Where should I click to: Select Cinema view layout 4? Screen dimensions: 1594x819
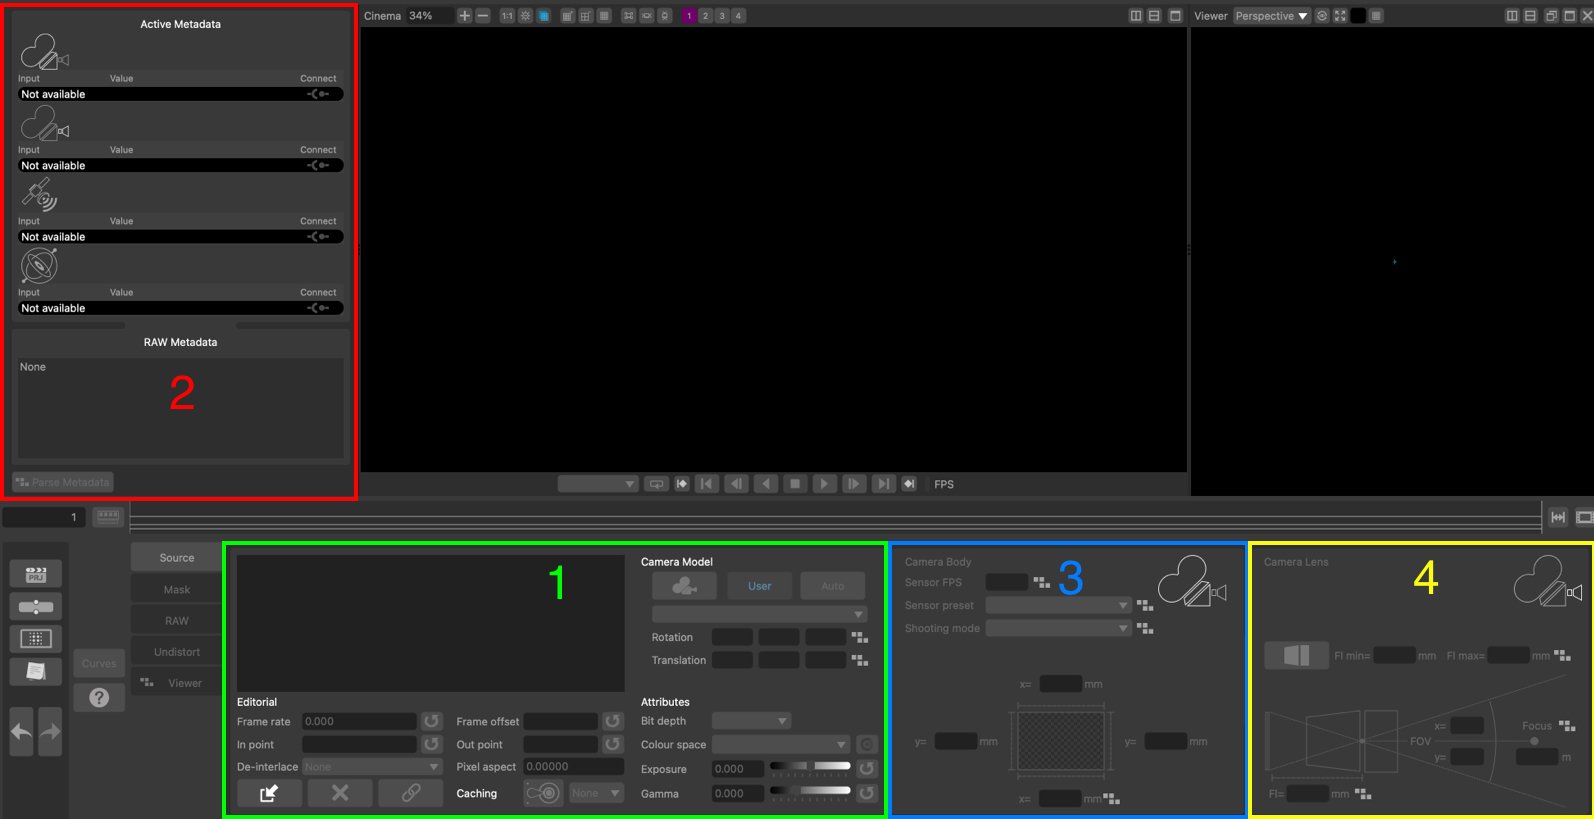coord(738,16)
